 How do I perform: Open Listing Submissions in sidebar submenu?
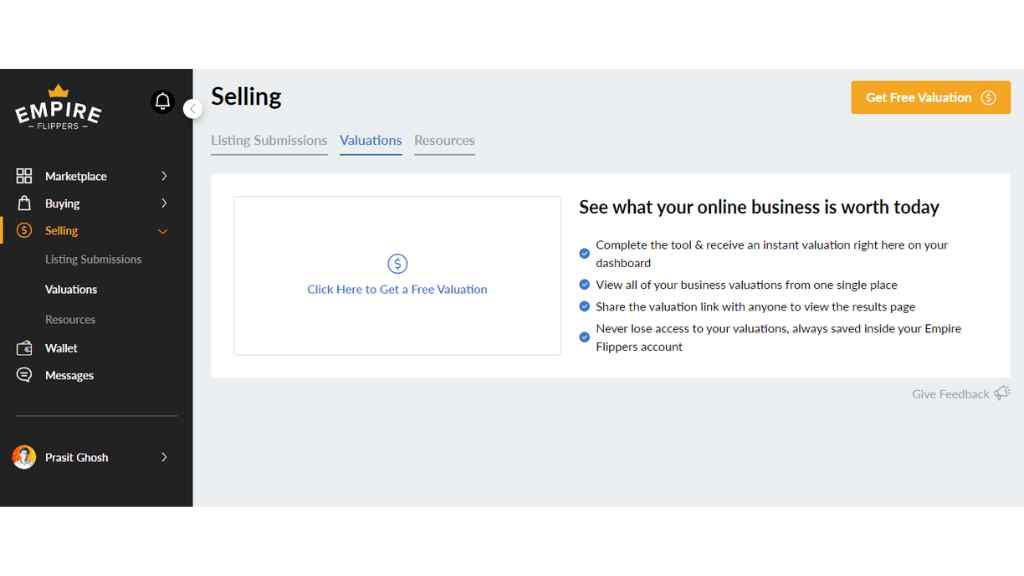[x=93, y=259]
